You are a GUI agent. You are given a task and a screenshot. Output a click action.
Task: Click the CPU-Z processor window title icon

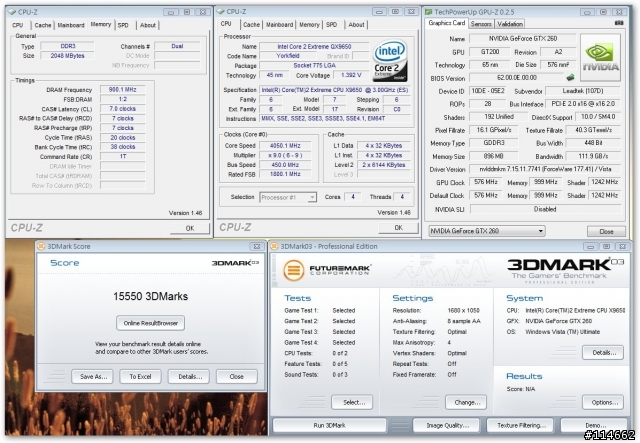[221, 11]
